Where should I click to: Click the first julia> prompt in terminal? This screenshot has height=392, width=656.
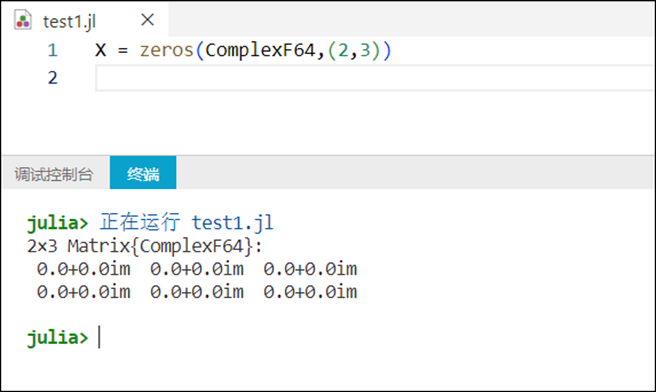pos(58,223)
